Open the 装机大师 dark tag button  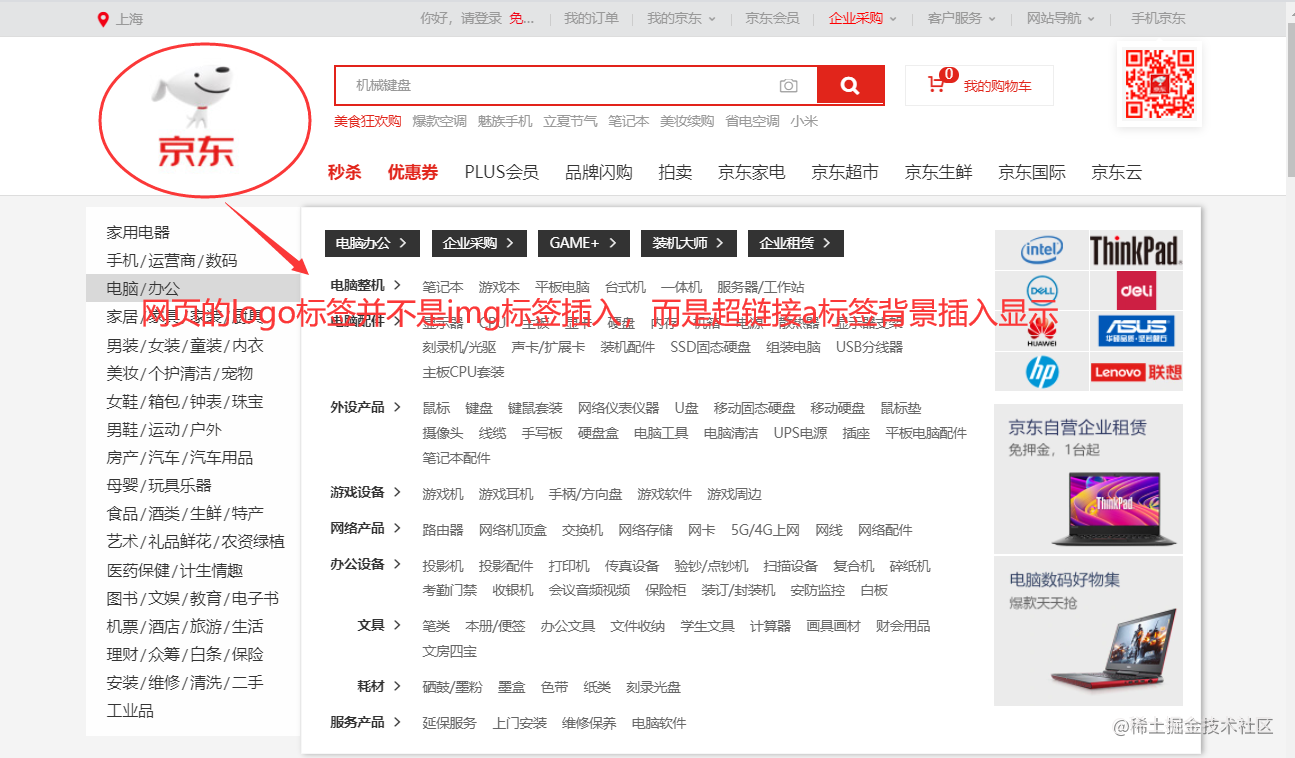pyautogui.click(x=688, y=243)
